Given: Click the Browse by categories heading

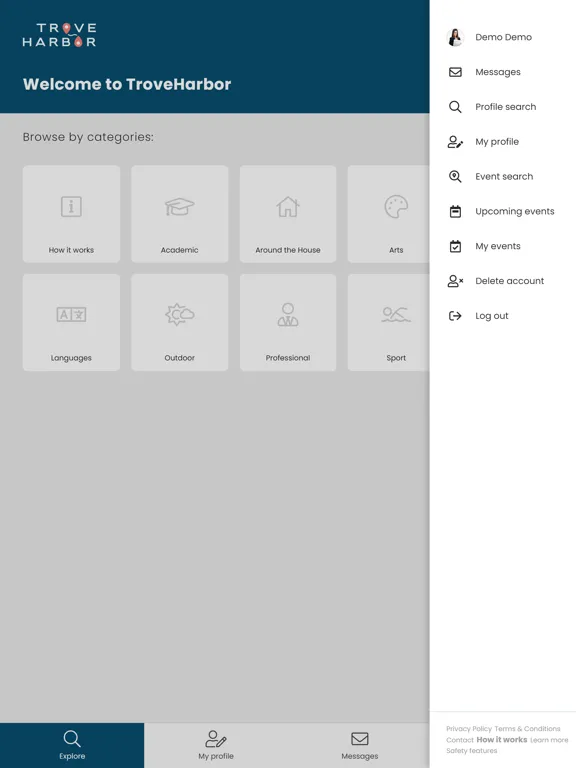Looking at the screenshot, I should (x=88, y=137).
